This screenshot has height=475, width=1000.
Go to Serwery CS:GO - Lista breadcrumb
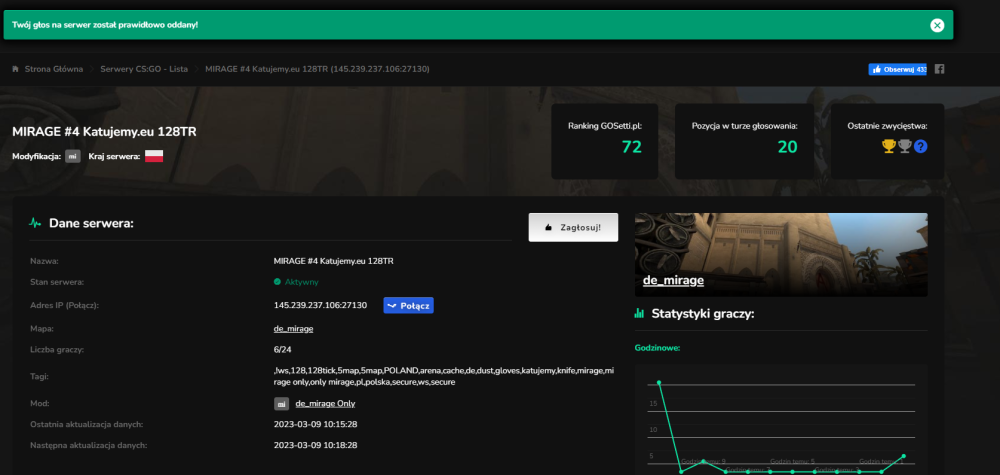pyautogui.click(x=144, y=69)
